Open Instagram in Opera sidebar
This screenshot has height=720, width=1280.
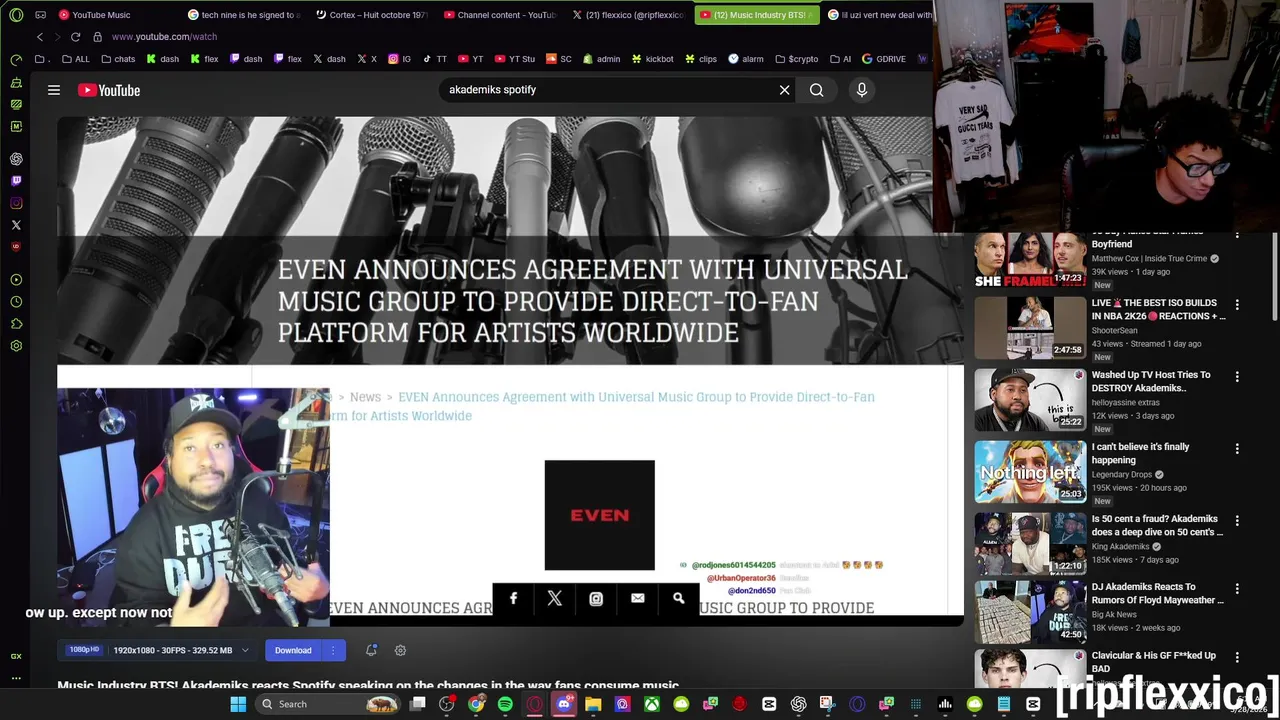pyautogui.click(x=16, y=203)
